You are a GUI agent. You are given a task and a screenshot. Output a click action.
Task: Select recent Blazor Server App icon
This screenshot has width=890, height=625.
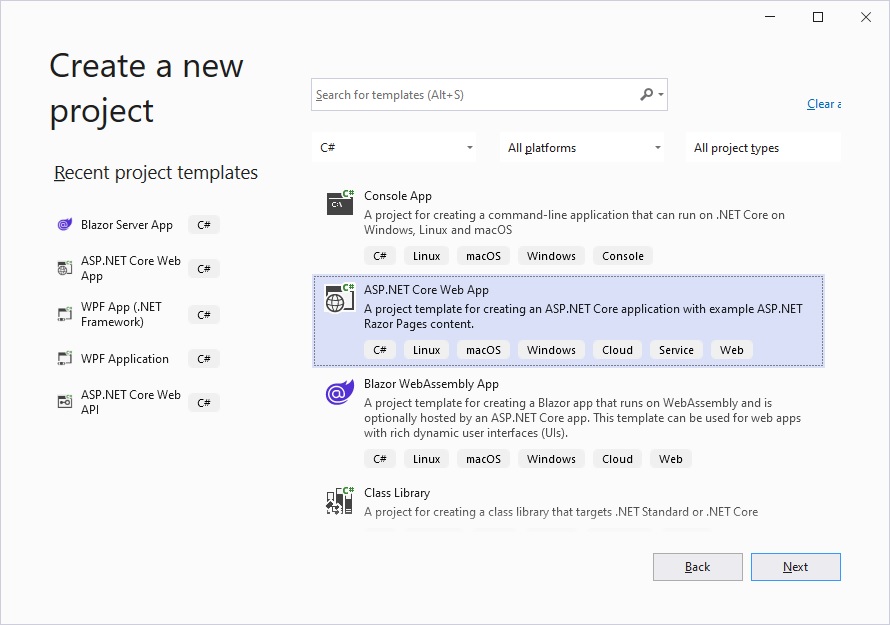[x=65, y=225]
